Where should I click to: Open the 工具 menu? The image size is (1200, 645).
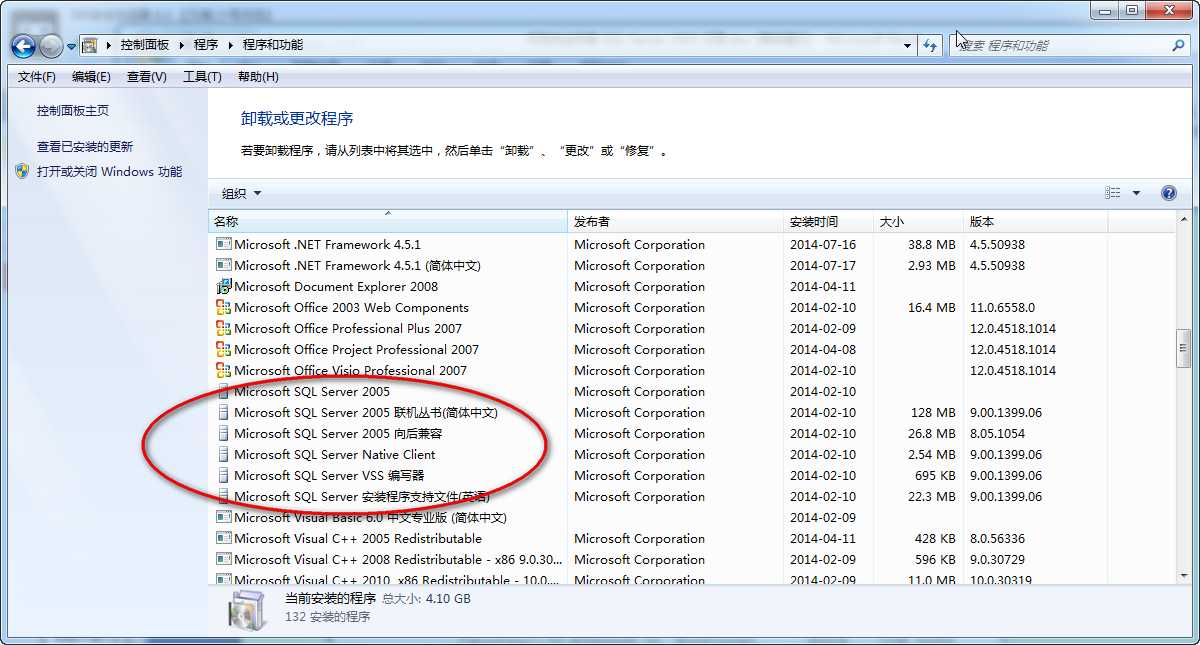point(200,76)
